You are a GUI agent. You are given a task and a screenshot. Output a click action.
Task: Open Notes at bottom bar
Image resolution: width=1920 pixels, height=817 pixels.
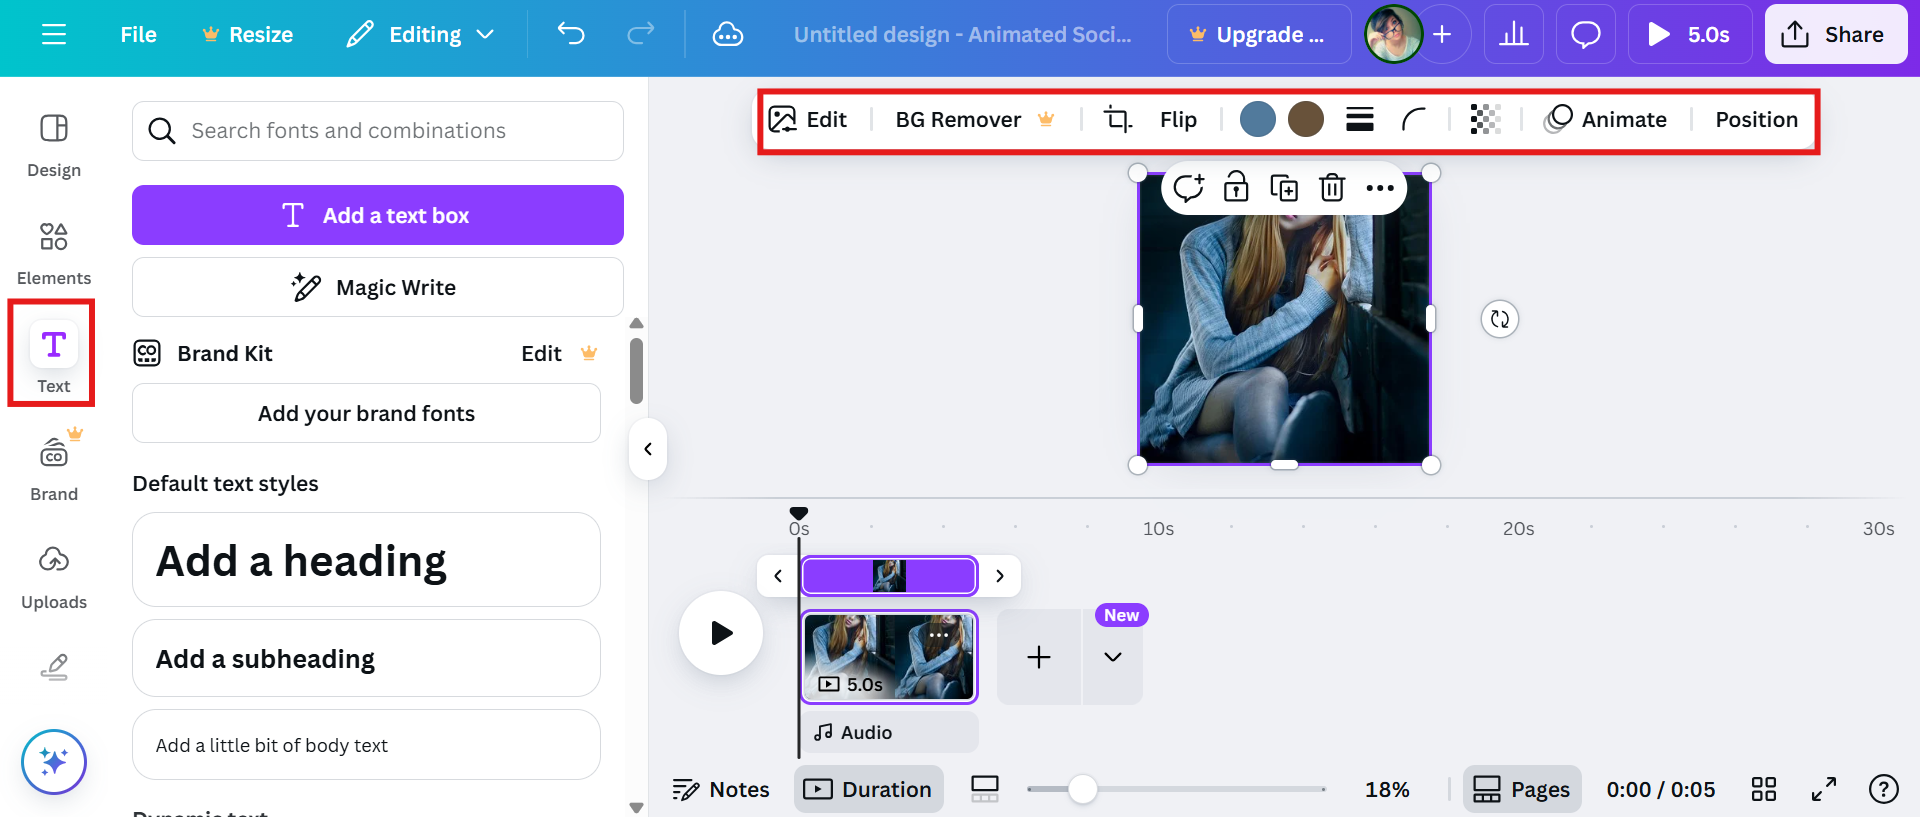tap(720, 790)
